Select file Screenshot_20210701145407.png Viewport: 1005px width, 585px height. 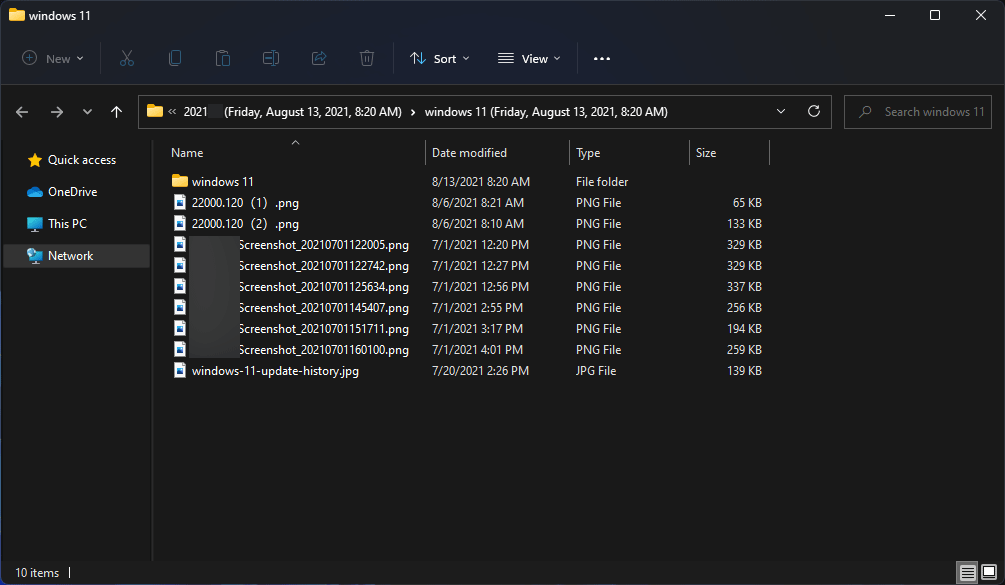point(324,308)
